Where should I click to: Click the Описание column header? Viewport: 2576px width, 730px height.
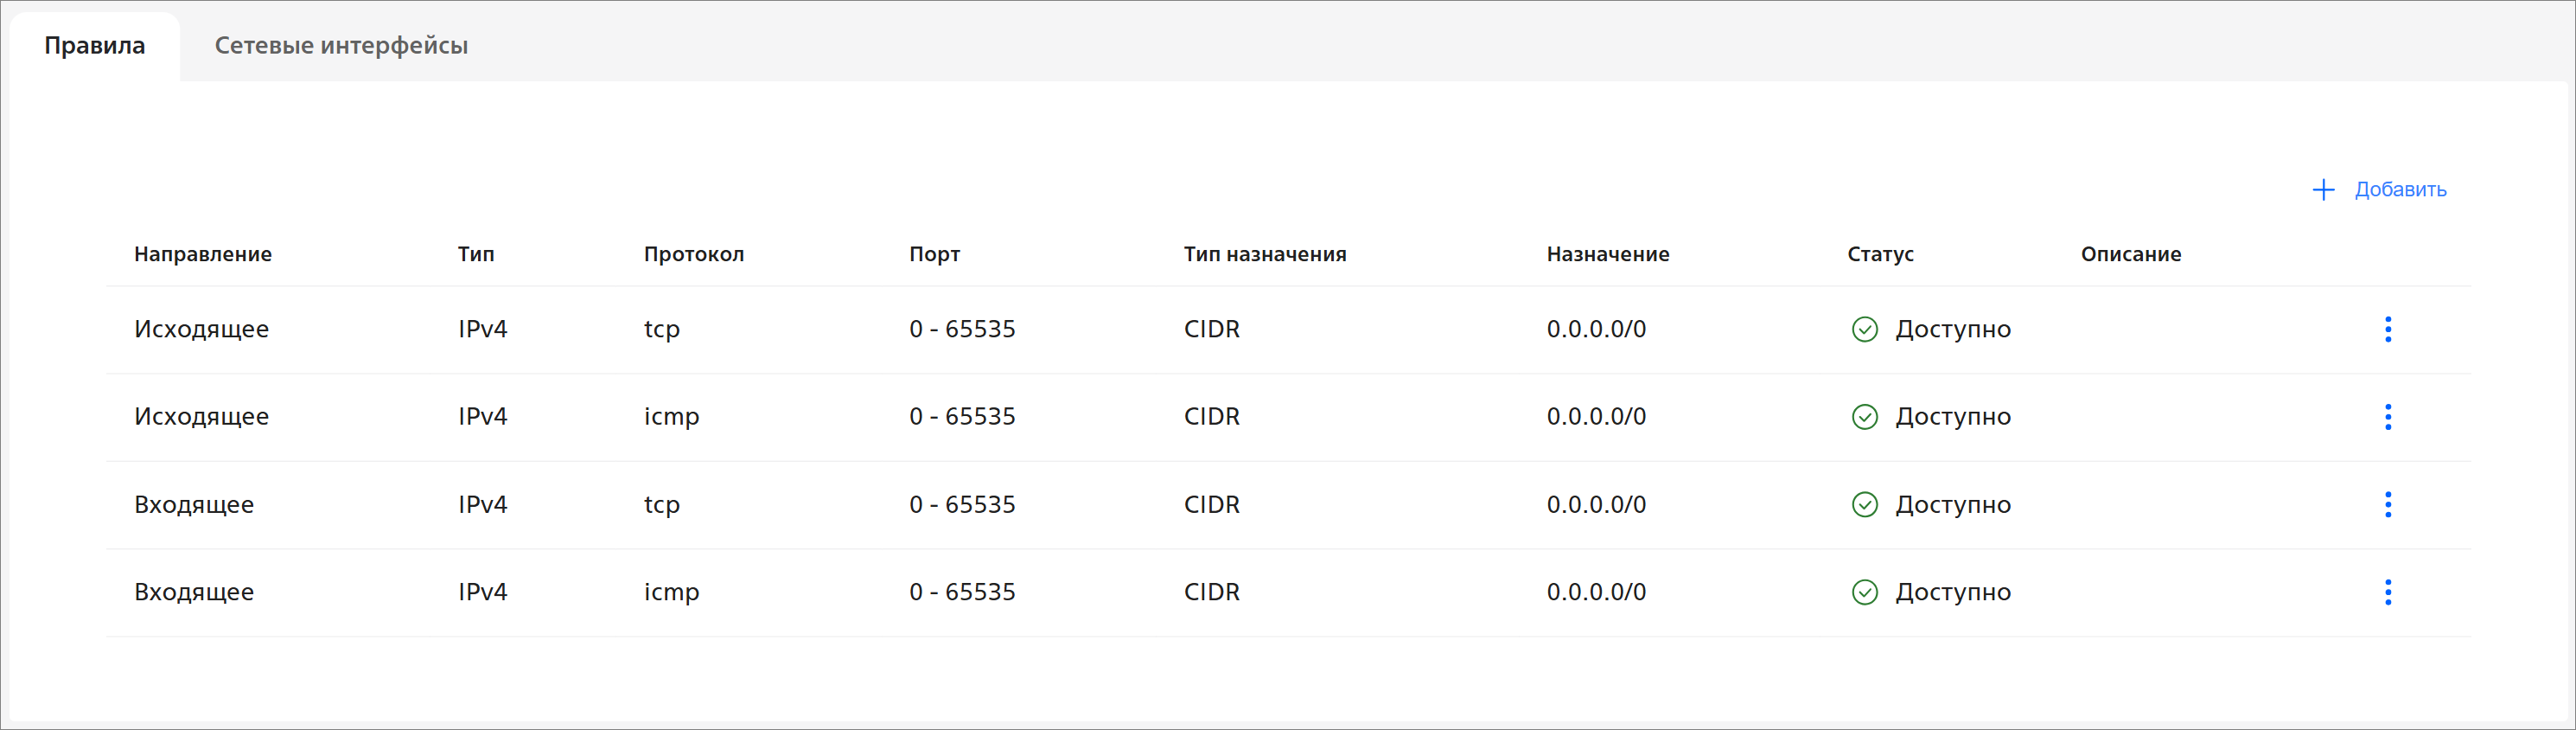2130,254
